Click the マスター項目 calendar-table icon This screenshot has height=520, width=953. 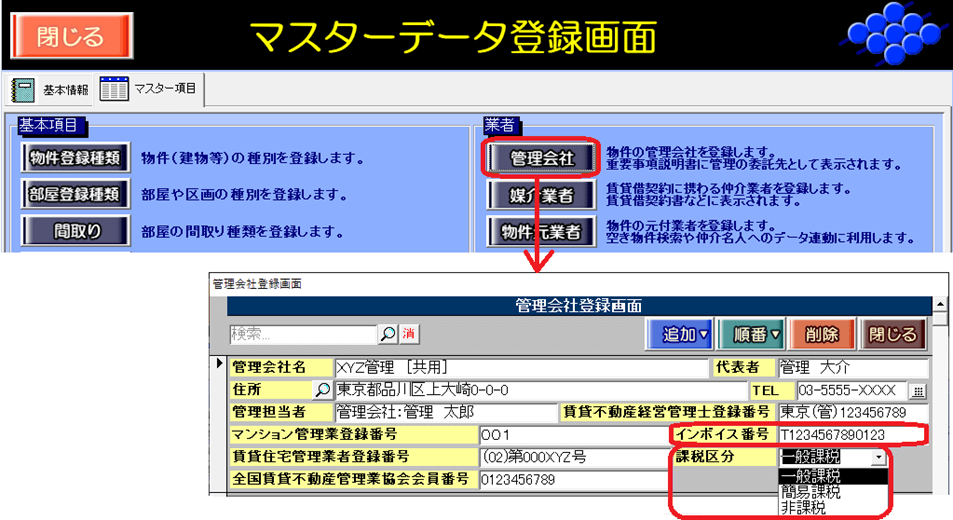[114, 90]
